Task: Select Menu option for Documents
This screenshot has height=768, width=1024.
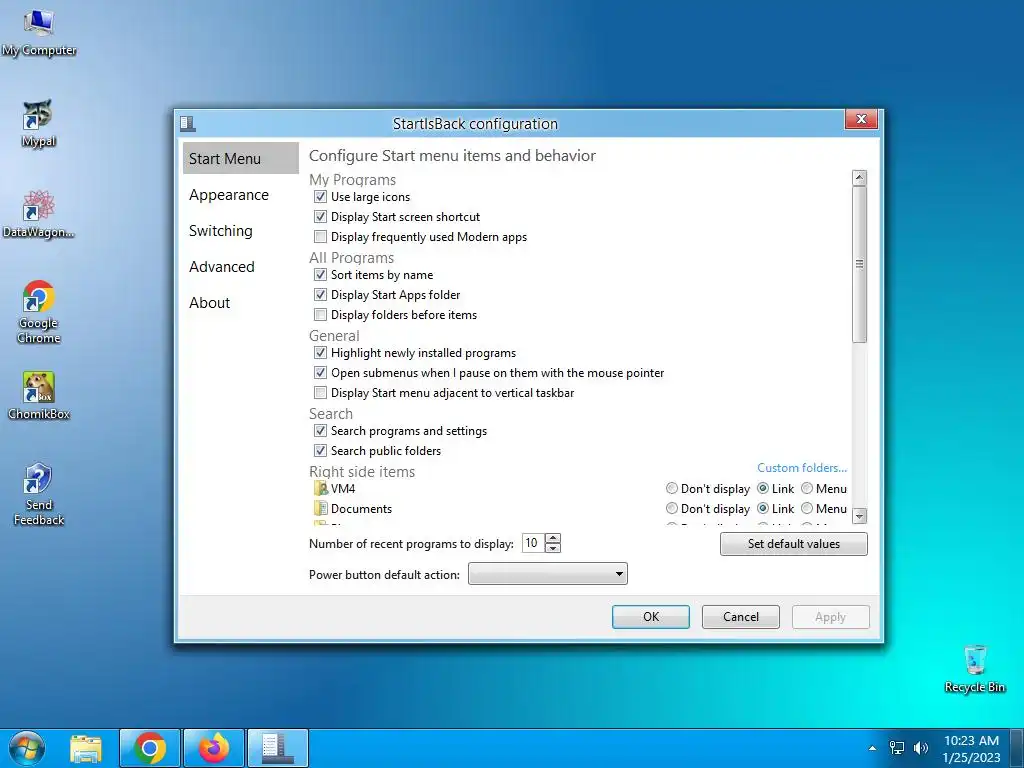Action: (x=807, y=508)
